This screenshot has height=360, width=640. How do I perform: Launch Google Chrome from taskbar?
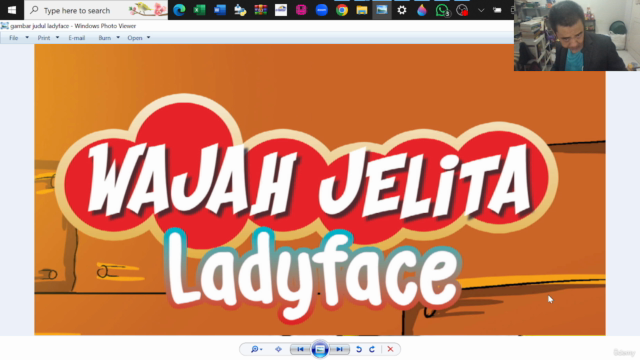(x=342, y=10)
